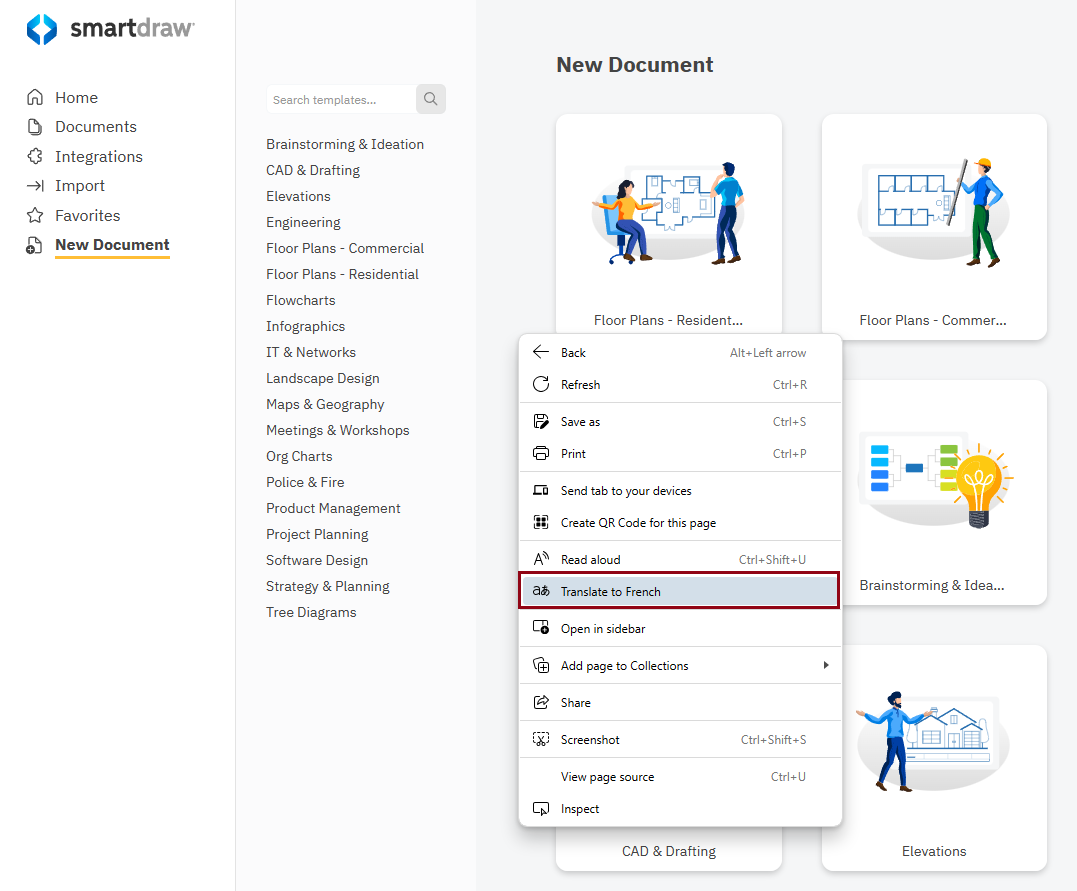Open the Flowcharts template category

pyautogui.click(x=300, y=300)
